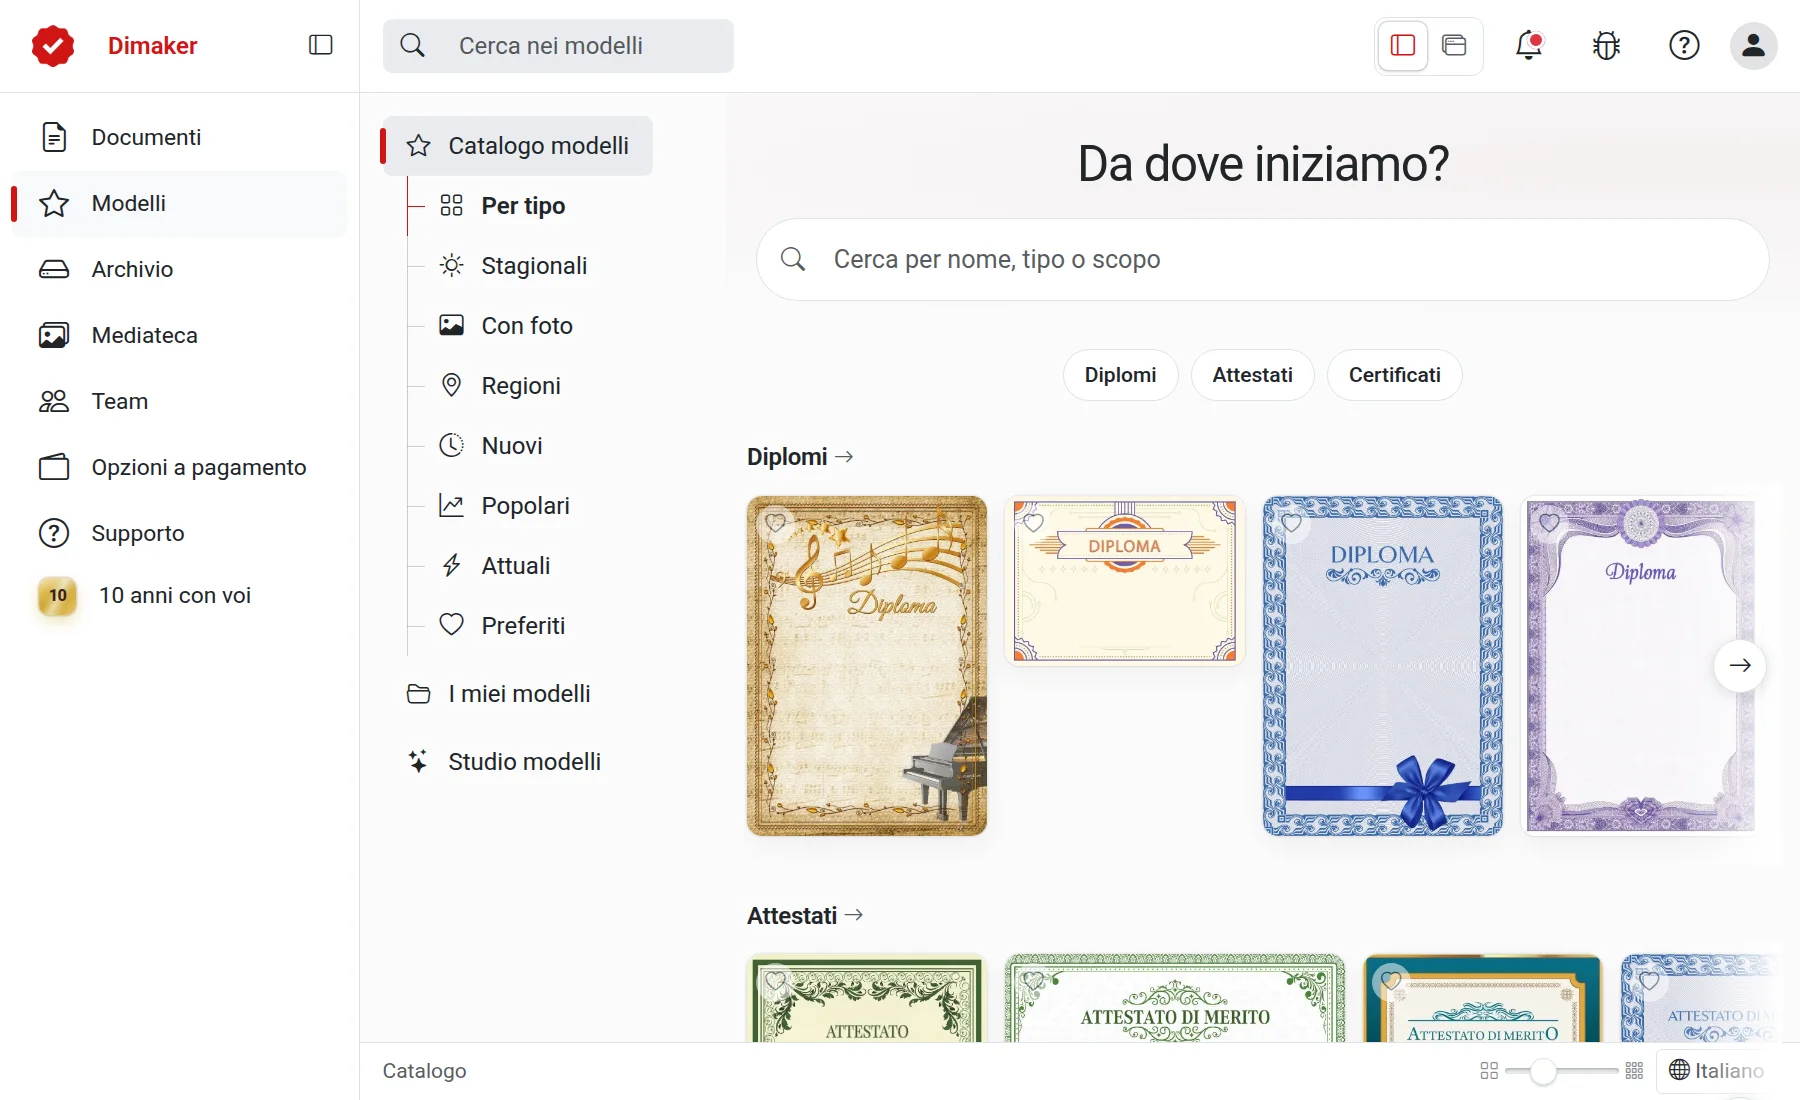Switch to windowed layout view

pos(1454,45)
